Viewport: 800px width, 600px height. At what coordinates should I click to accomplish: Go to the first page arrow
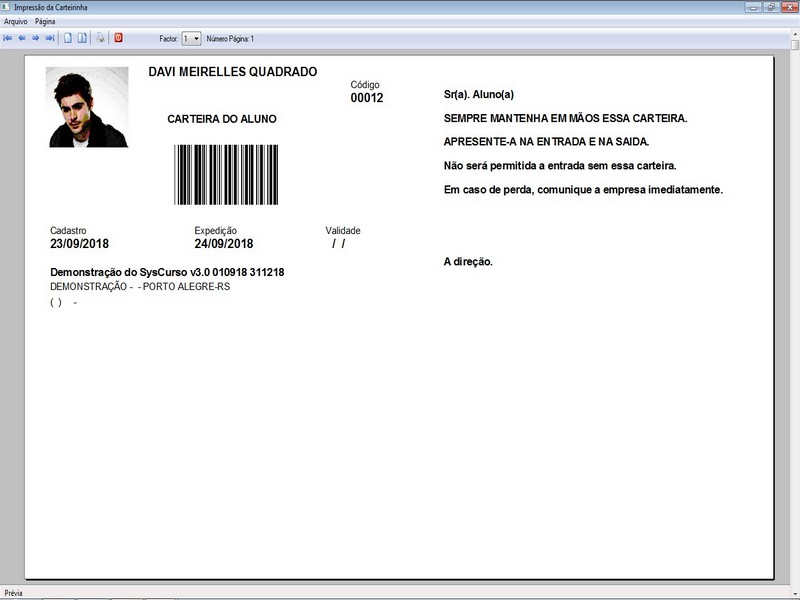coord(8,38)
